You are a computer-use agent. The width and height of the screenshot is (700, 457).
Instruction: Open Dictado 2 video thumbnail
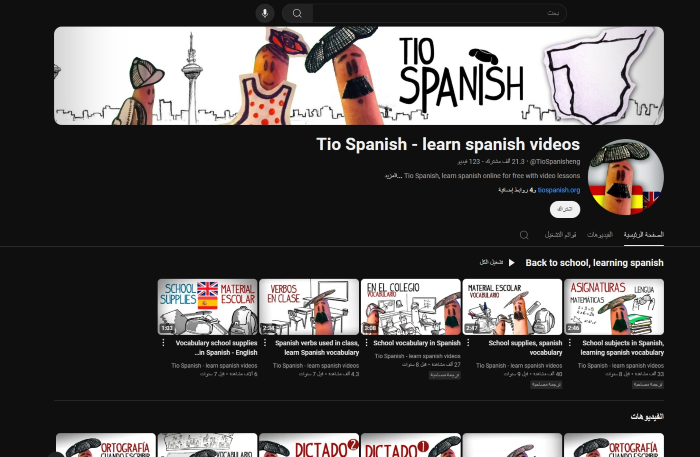click(x=309, y=445)
